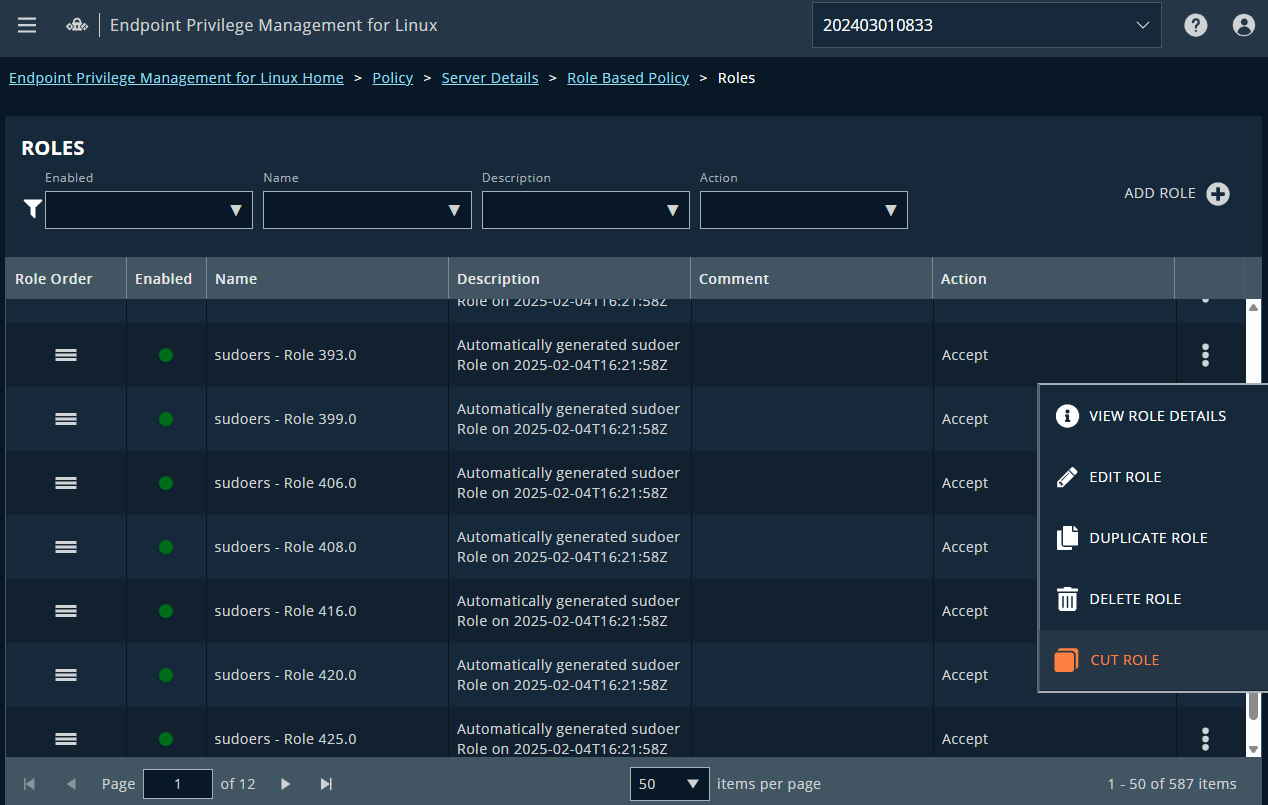Open the Policy breadcrumb link
The height and width of the screenshot is (805, 1268).
tap(393, 78)
